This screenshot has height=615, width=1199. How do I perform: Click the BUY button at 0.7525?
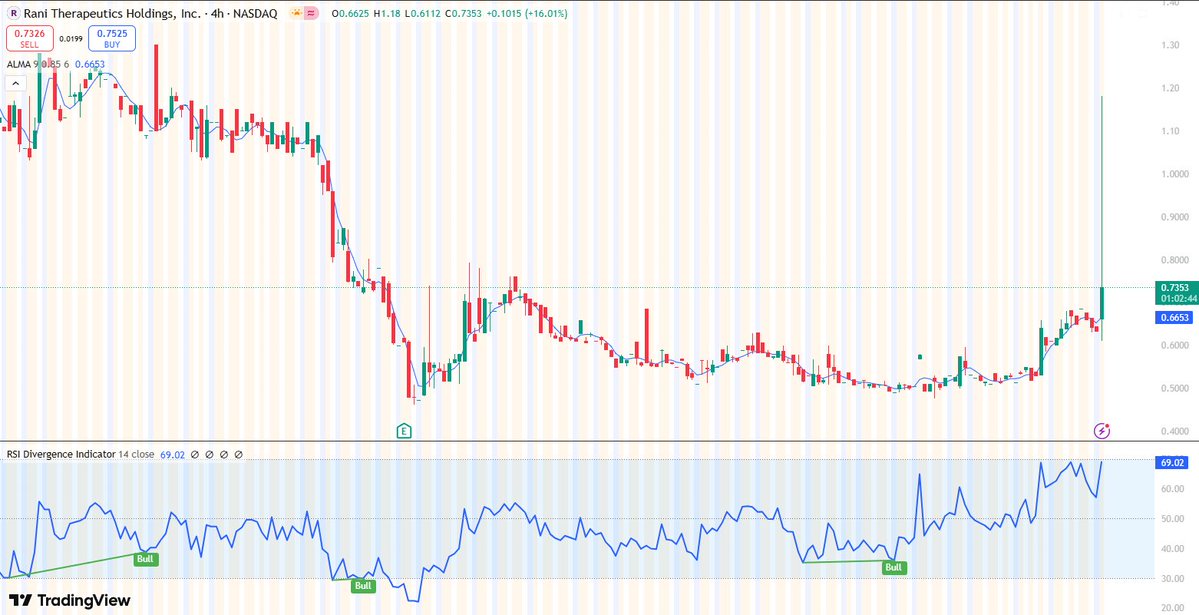coord(112,38)
